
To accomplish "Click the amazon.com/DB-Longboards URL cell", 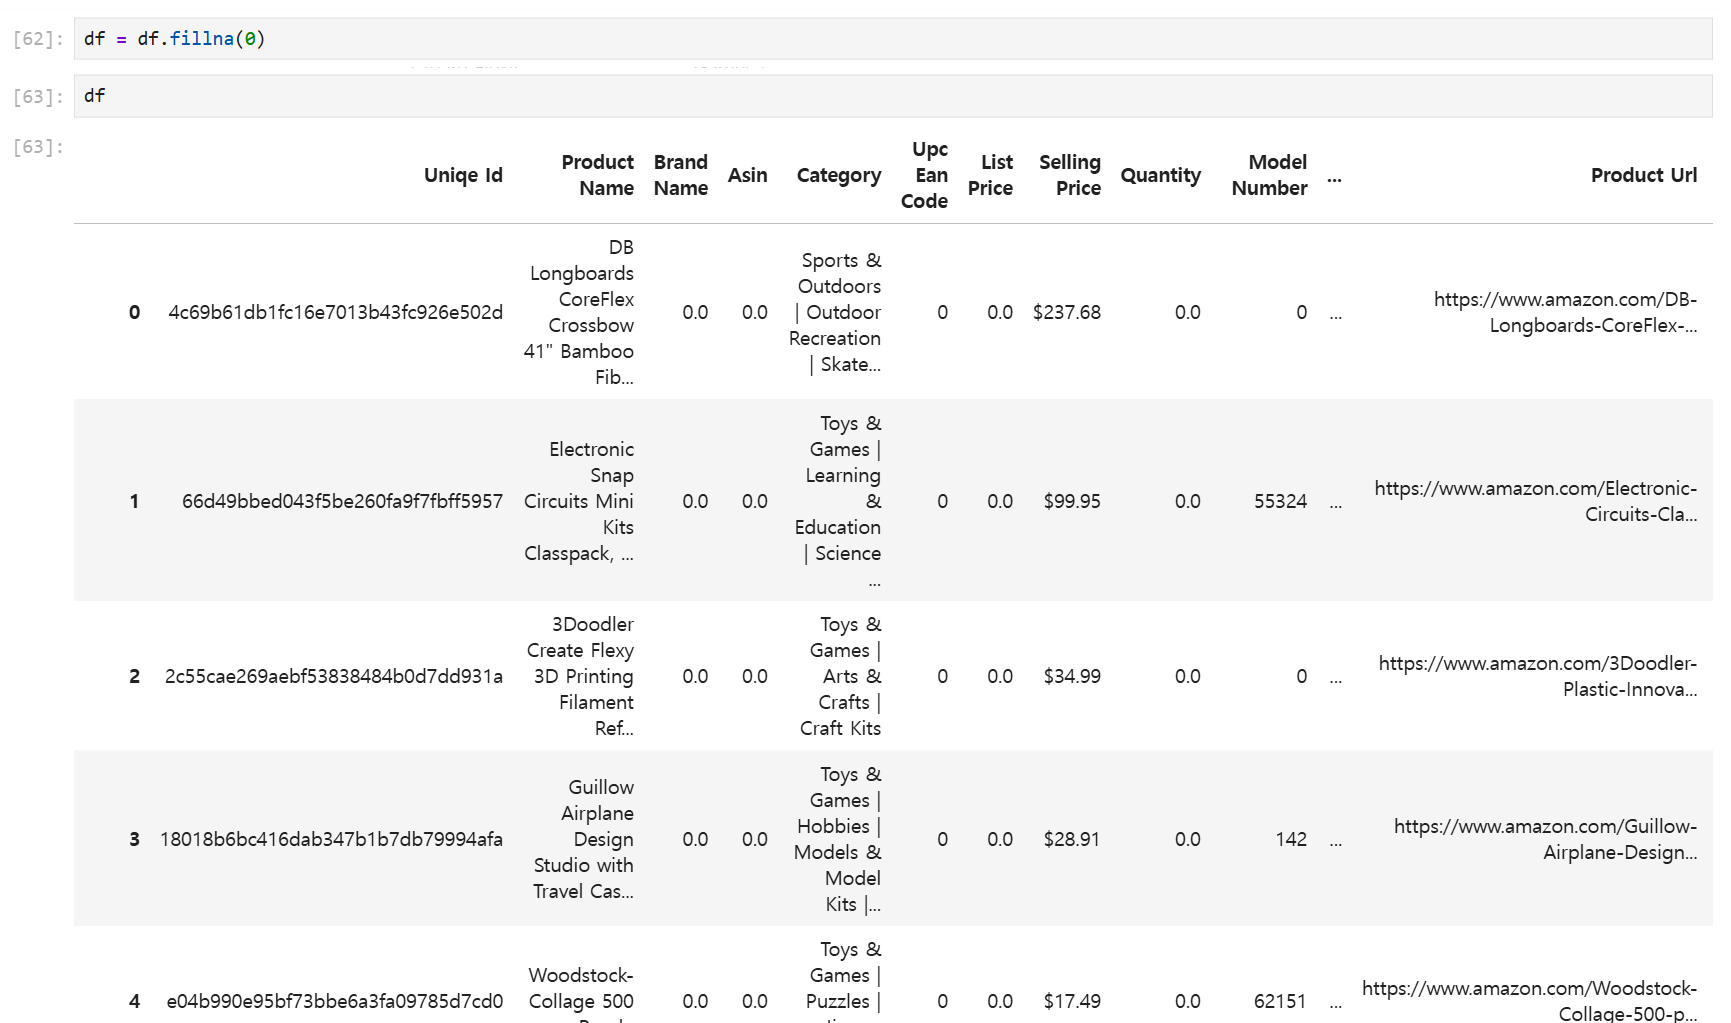I will pos(1565,312).
